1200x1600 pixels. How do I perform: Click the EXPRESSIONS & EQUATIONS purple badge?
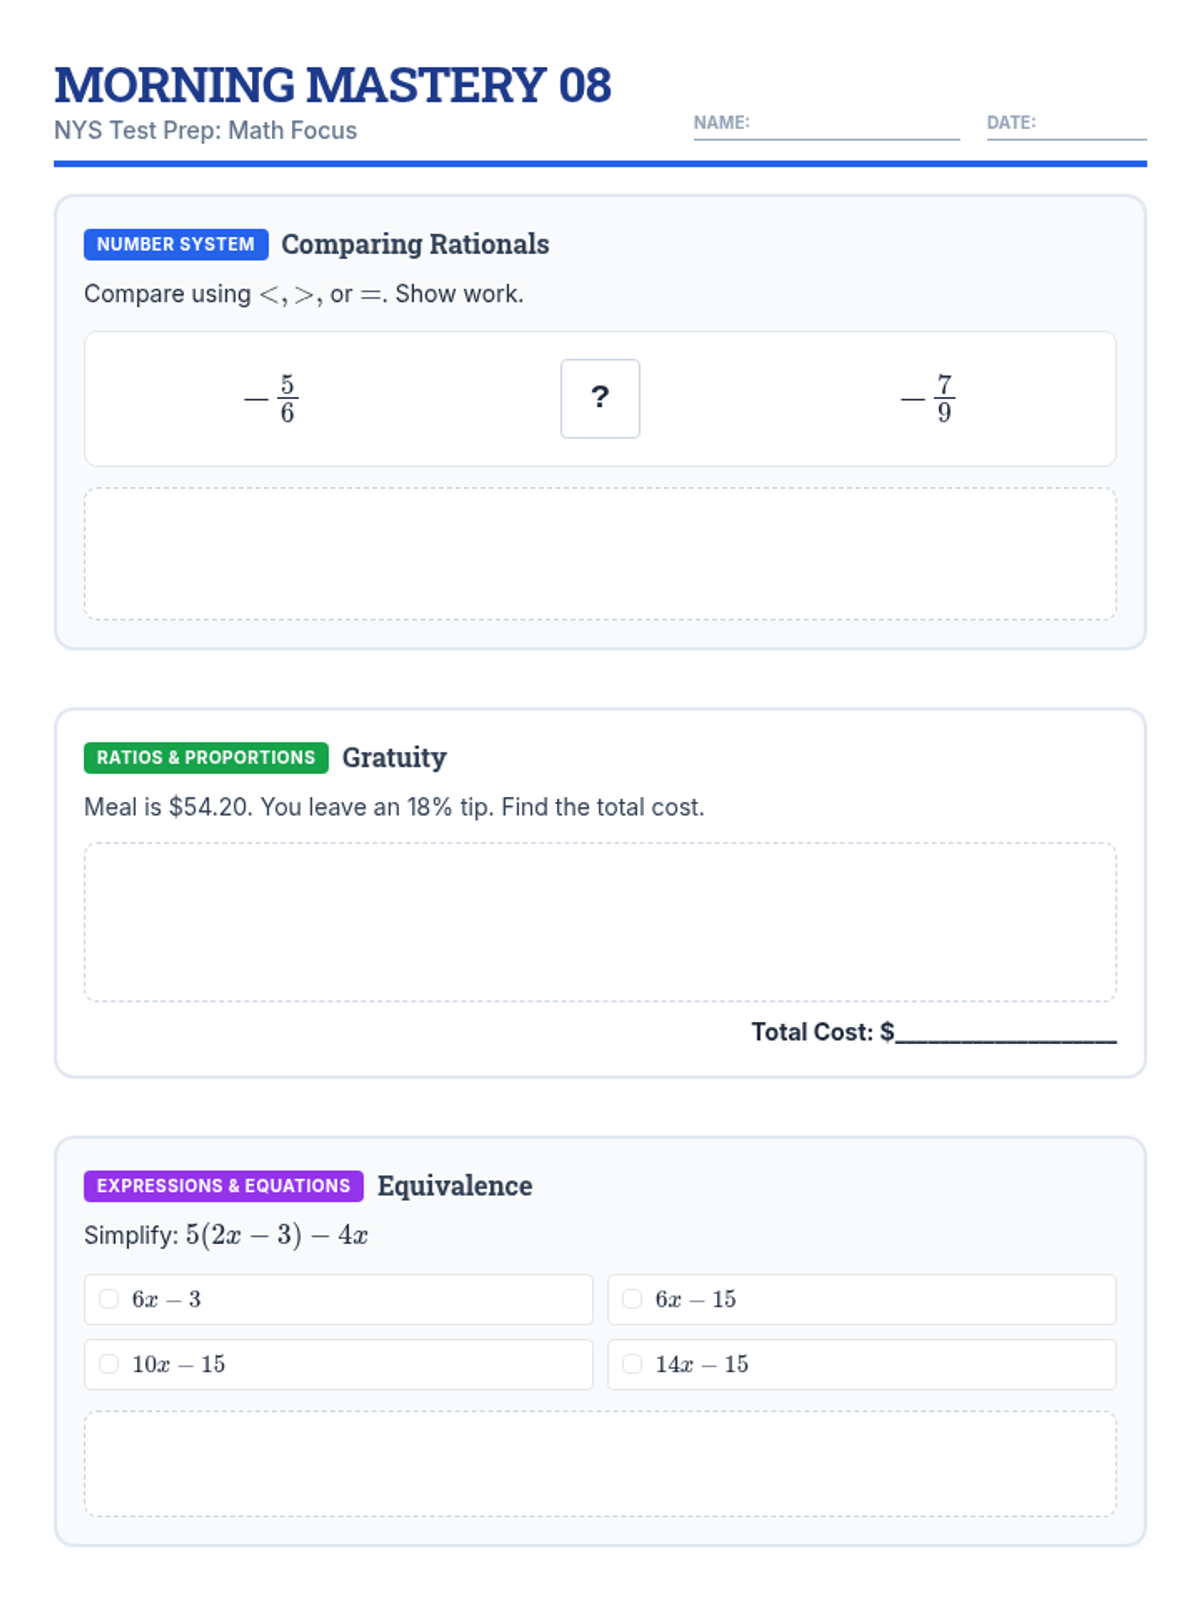click(223, 1185)
